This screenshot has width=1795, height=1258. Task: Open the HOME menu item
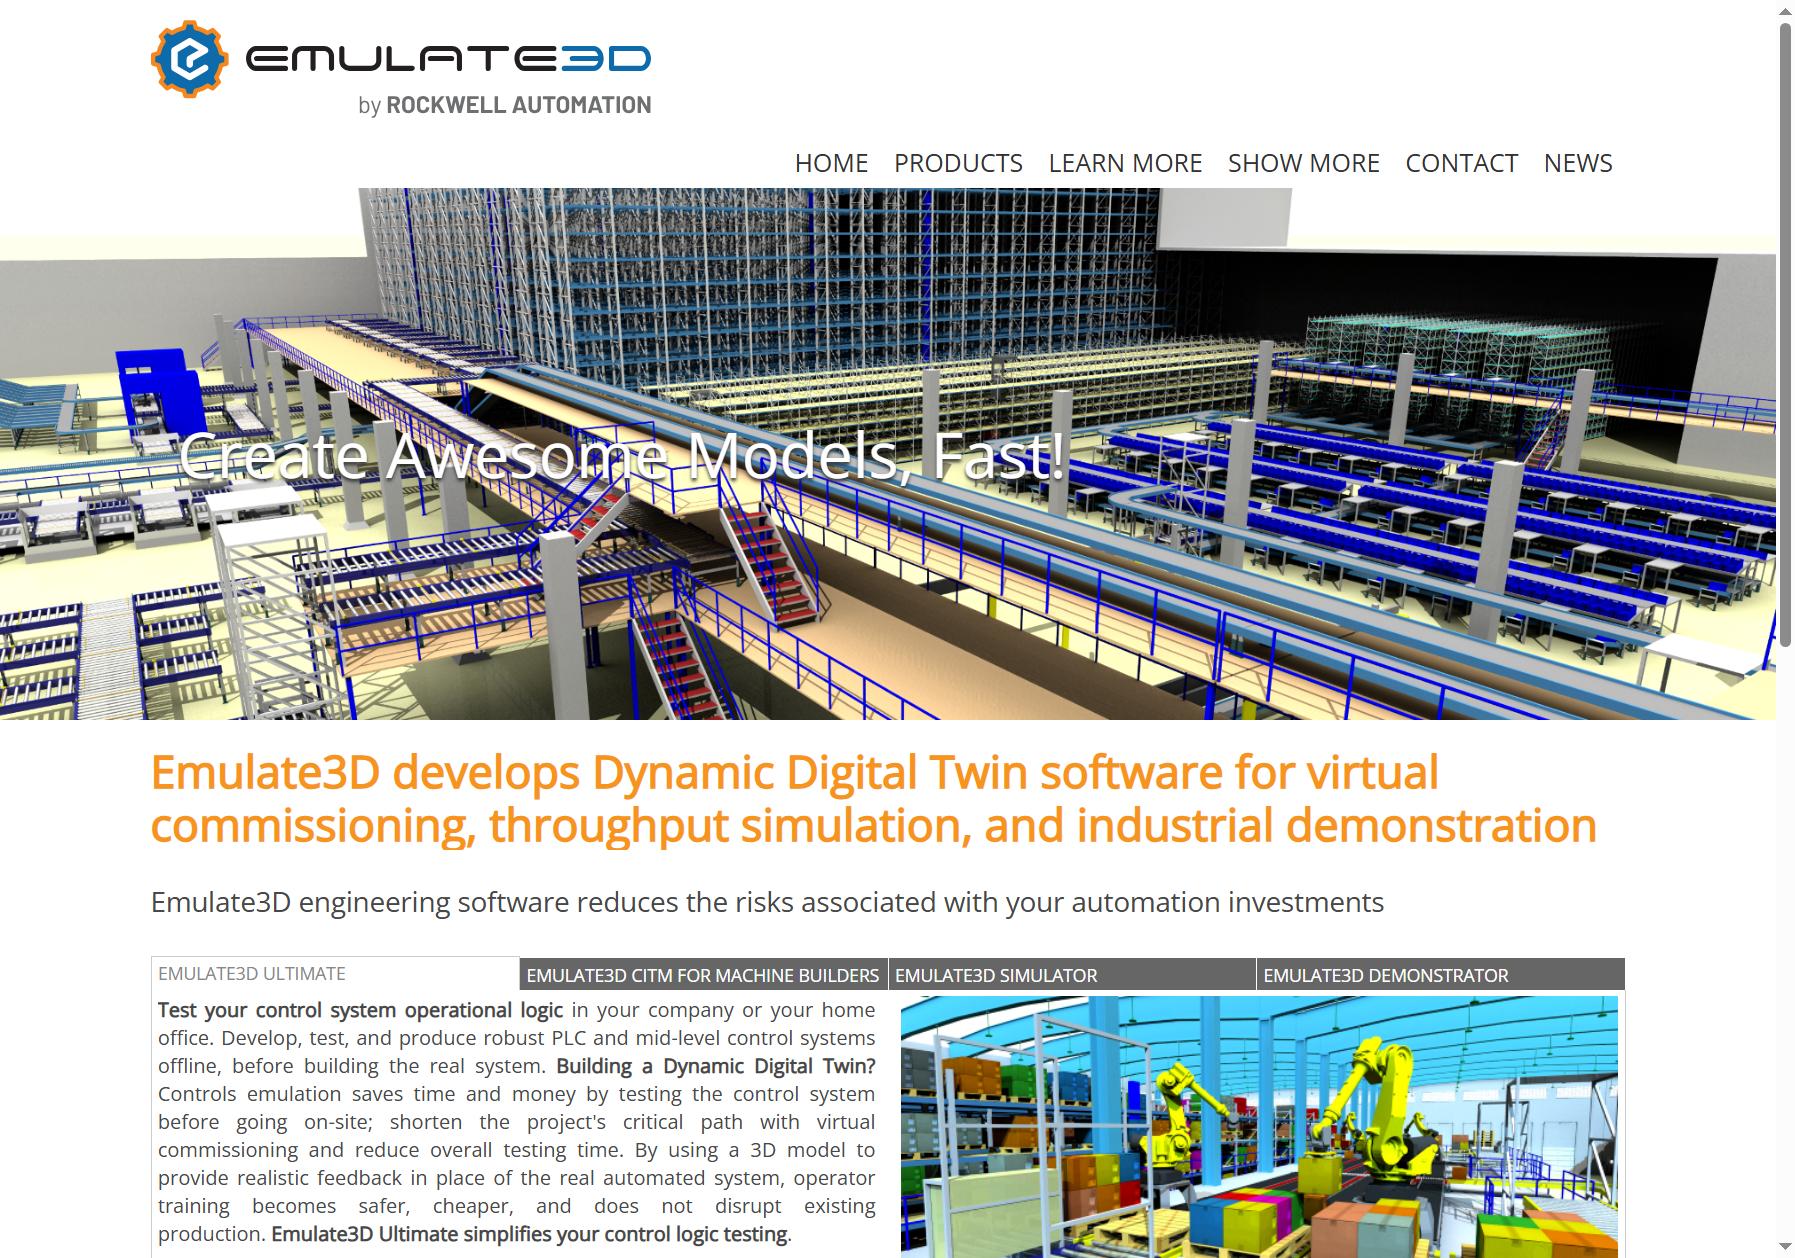(831, 163)
